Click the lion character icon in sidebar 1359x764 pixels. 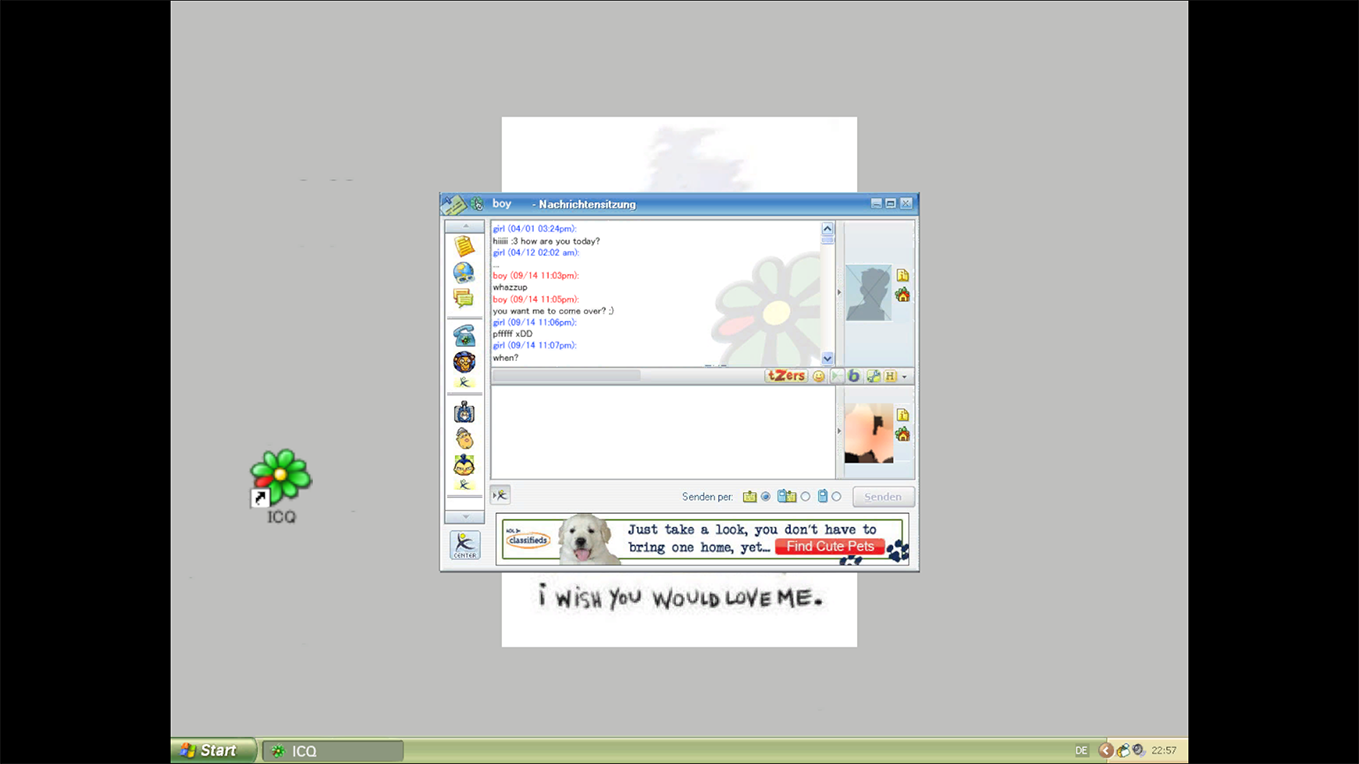point(464,361)
